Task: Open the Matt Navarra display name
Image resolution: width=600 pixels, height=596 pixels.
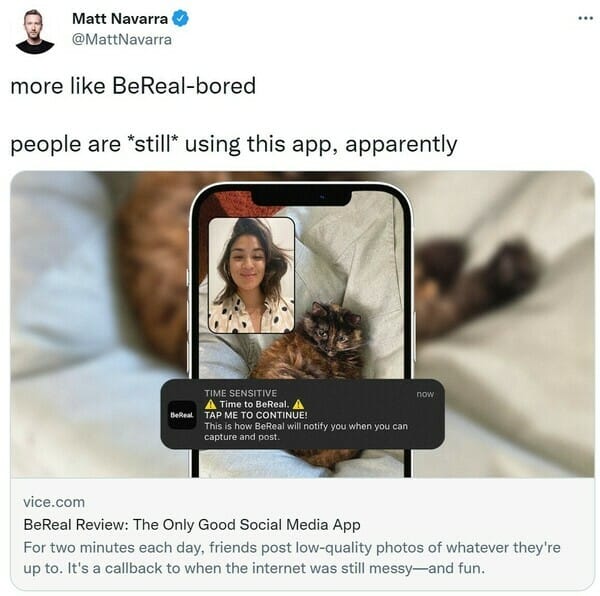Action: click(120, 18)
